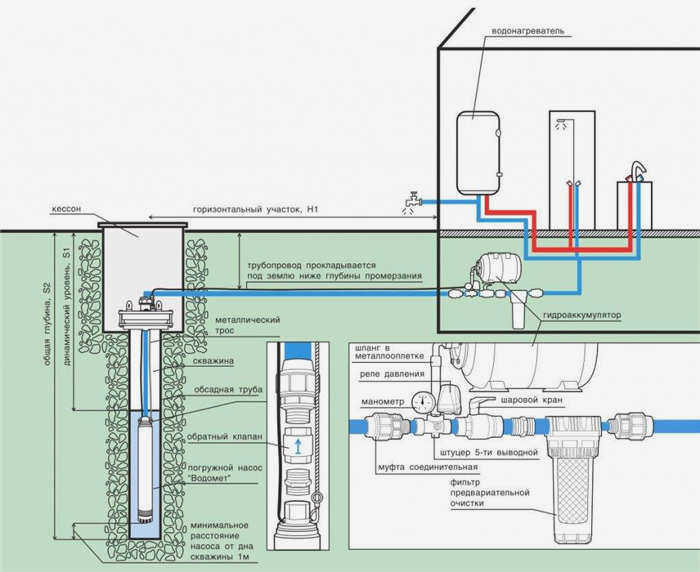700x572 pixels.
Task: Click the kitchen sink cabinet
Action: tap(634, 205)
